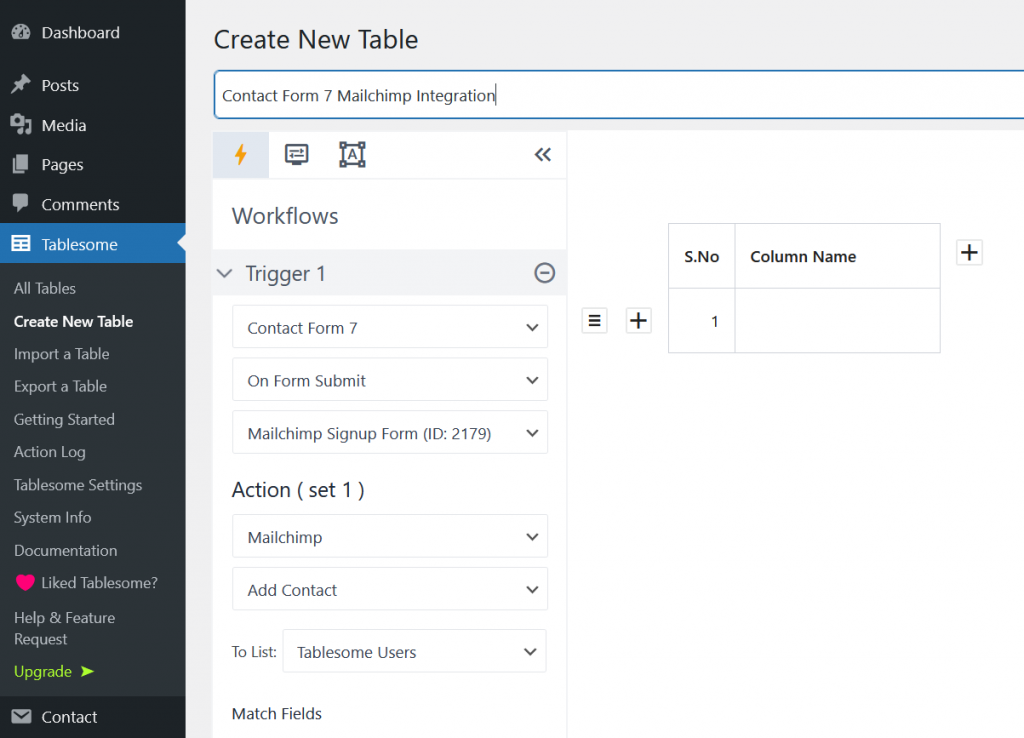
Task: Go to Create New Table submenu link
Action: click(73, 321)
